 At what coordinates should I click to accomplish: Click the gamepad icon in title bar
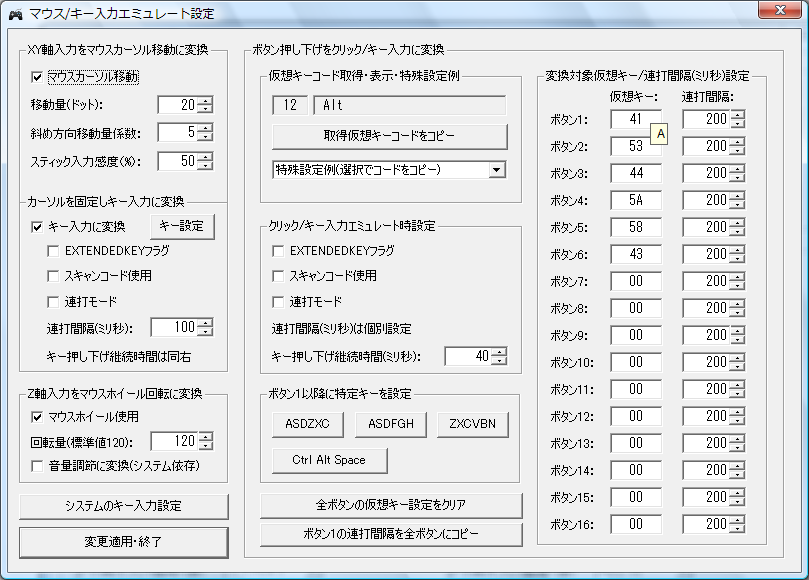(16, 14)
